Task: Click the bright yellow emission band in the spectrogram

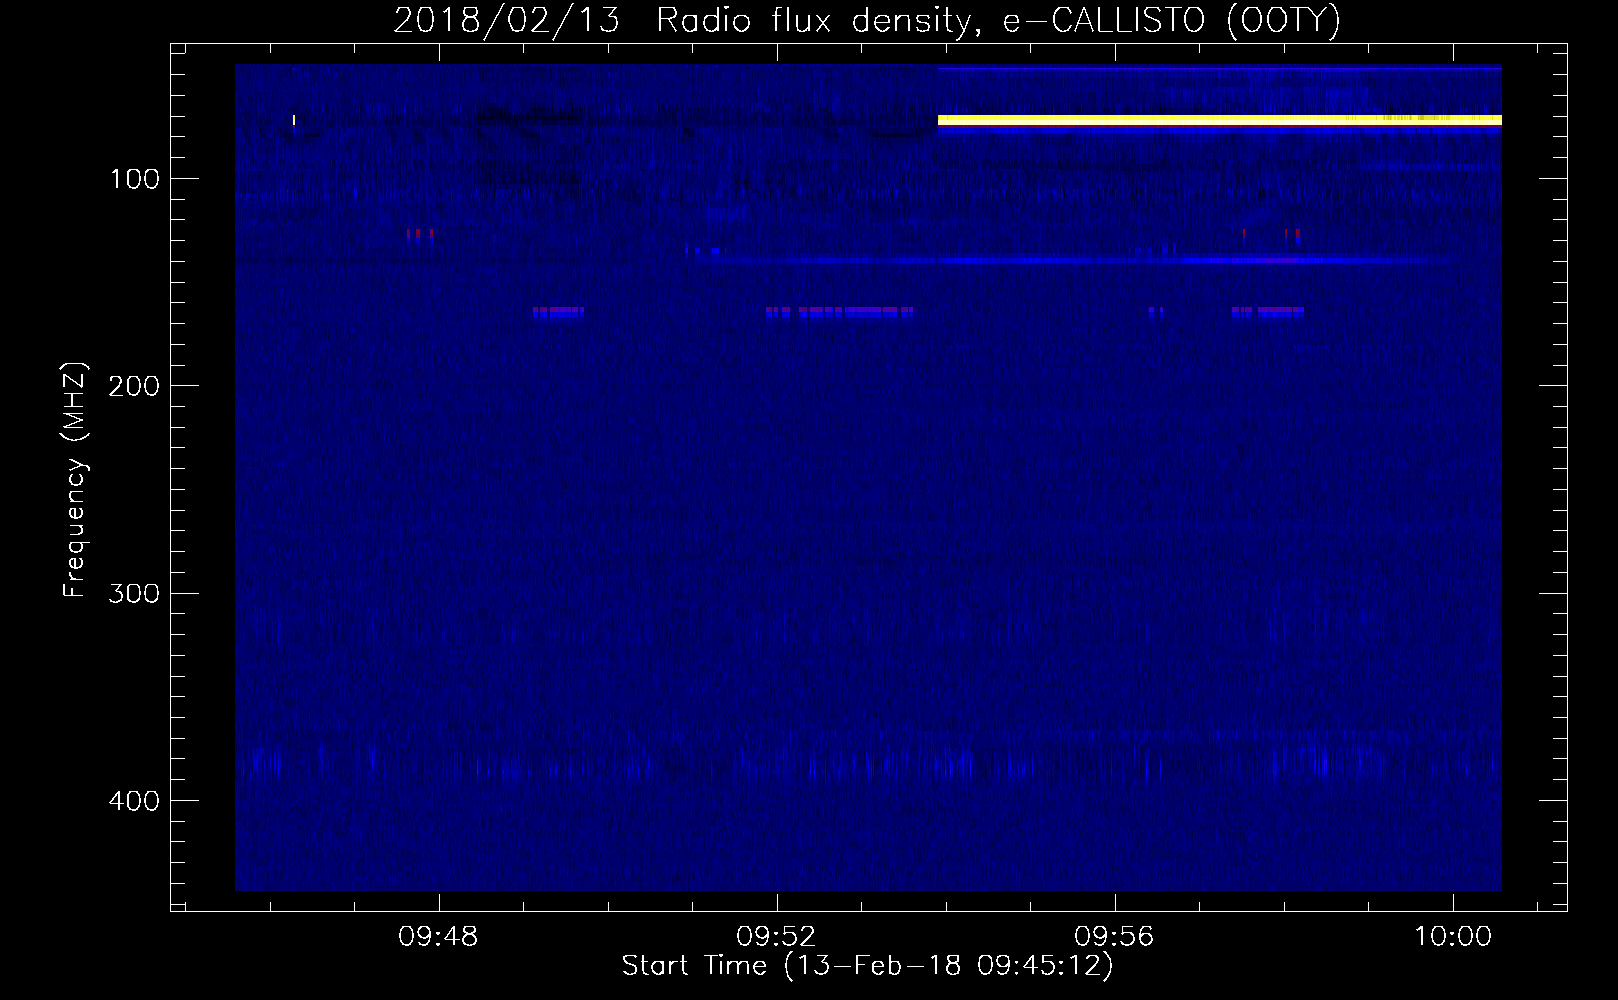Action: [1219, 120]
